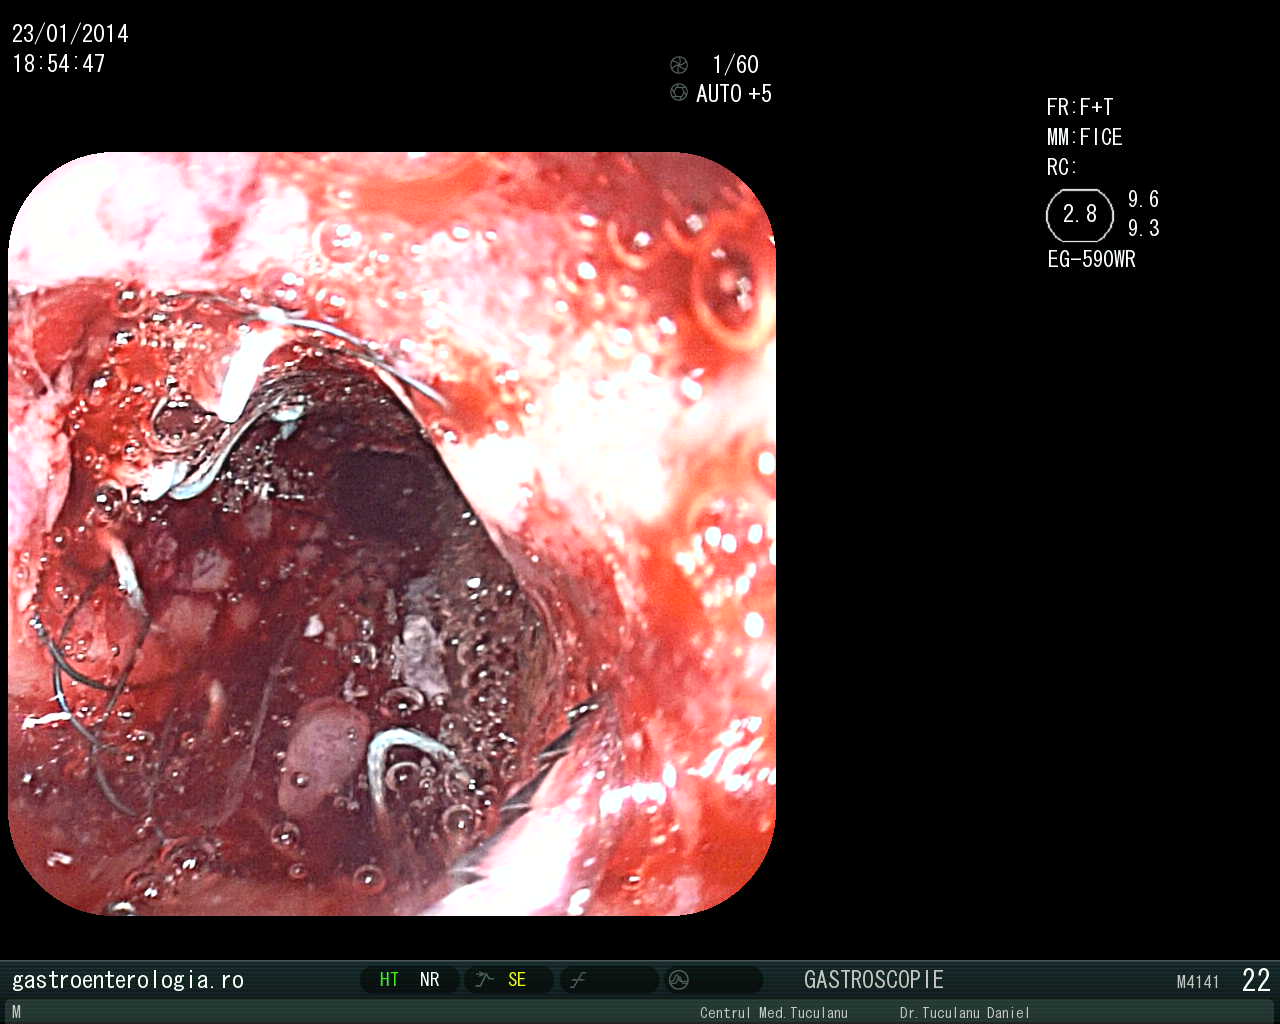Click the AUTO +5 brightness value
The image size is (1280, 1024).
point(734,94)
